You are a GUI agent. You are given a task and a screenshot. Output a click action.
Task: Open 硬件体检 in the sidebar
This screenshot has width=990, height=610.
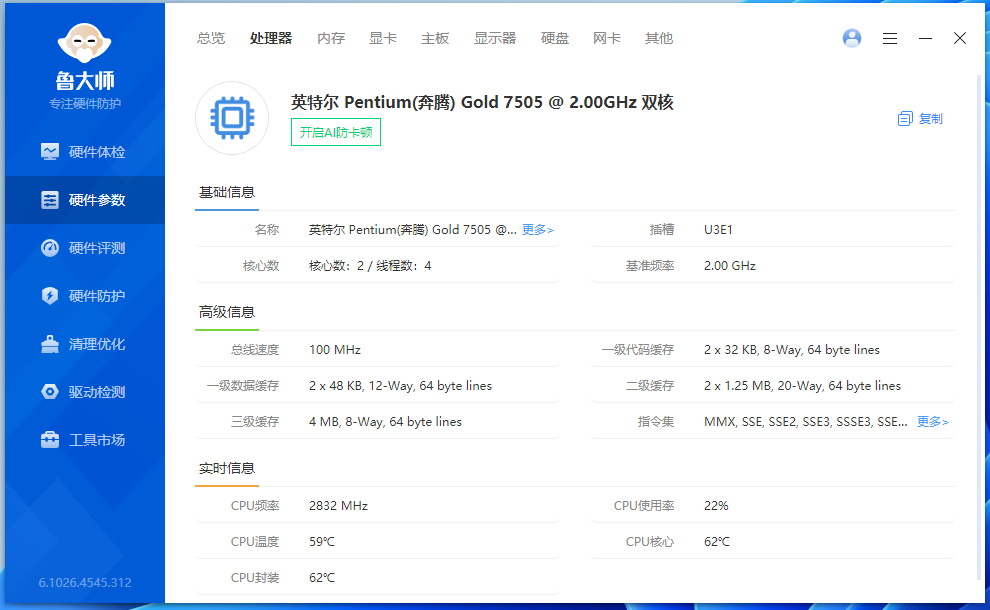click(x=85, y=152)
